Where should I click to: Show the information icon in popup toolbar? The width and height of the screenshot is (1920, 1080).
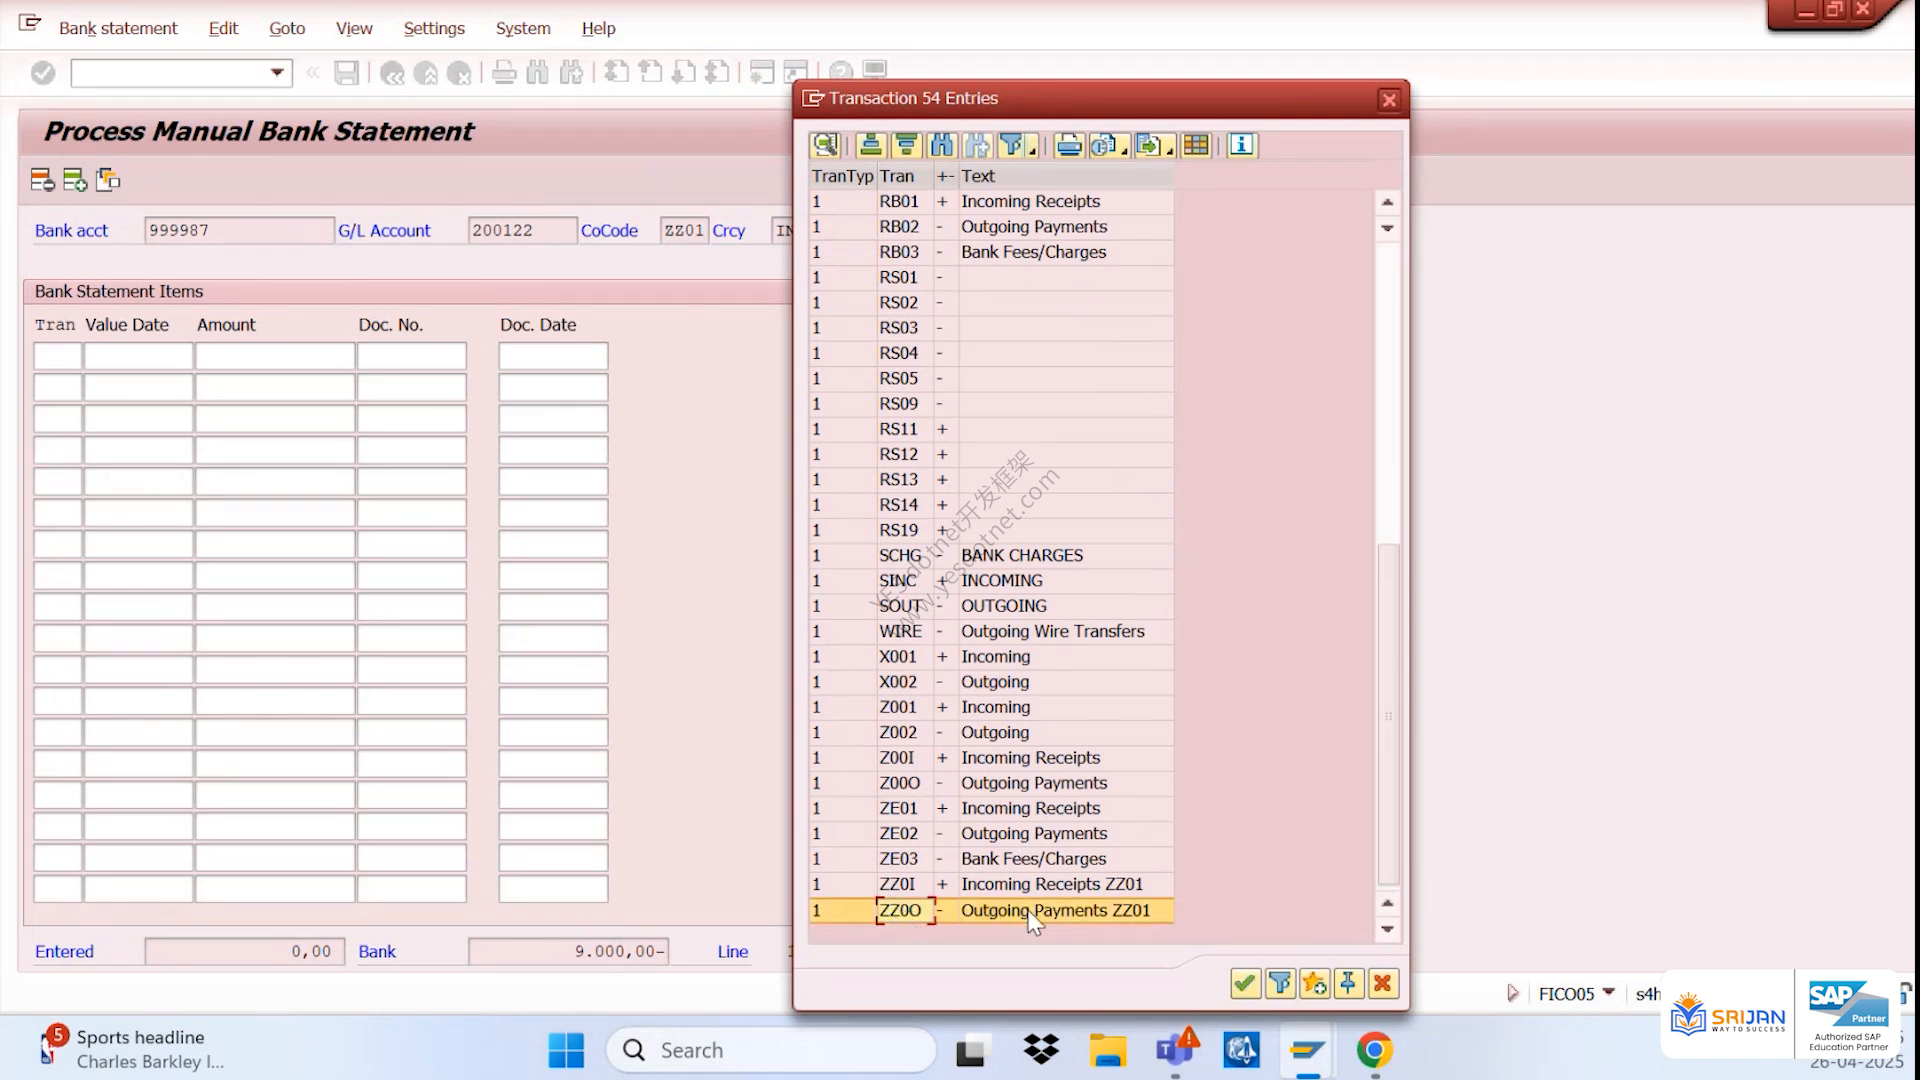1242,145
